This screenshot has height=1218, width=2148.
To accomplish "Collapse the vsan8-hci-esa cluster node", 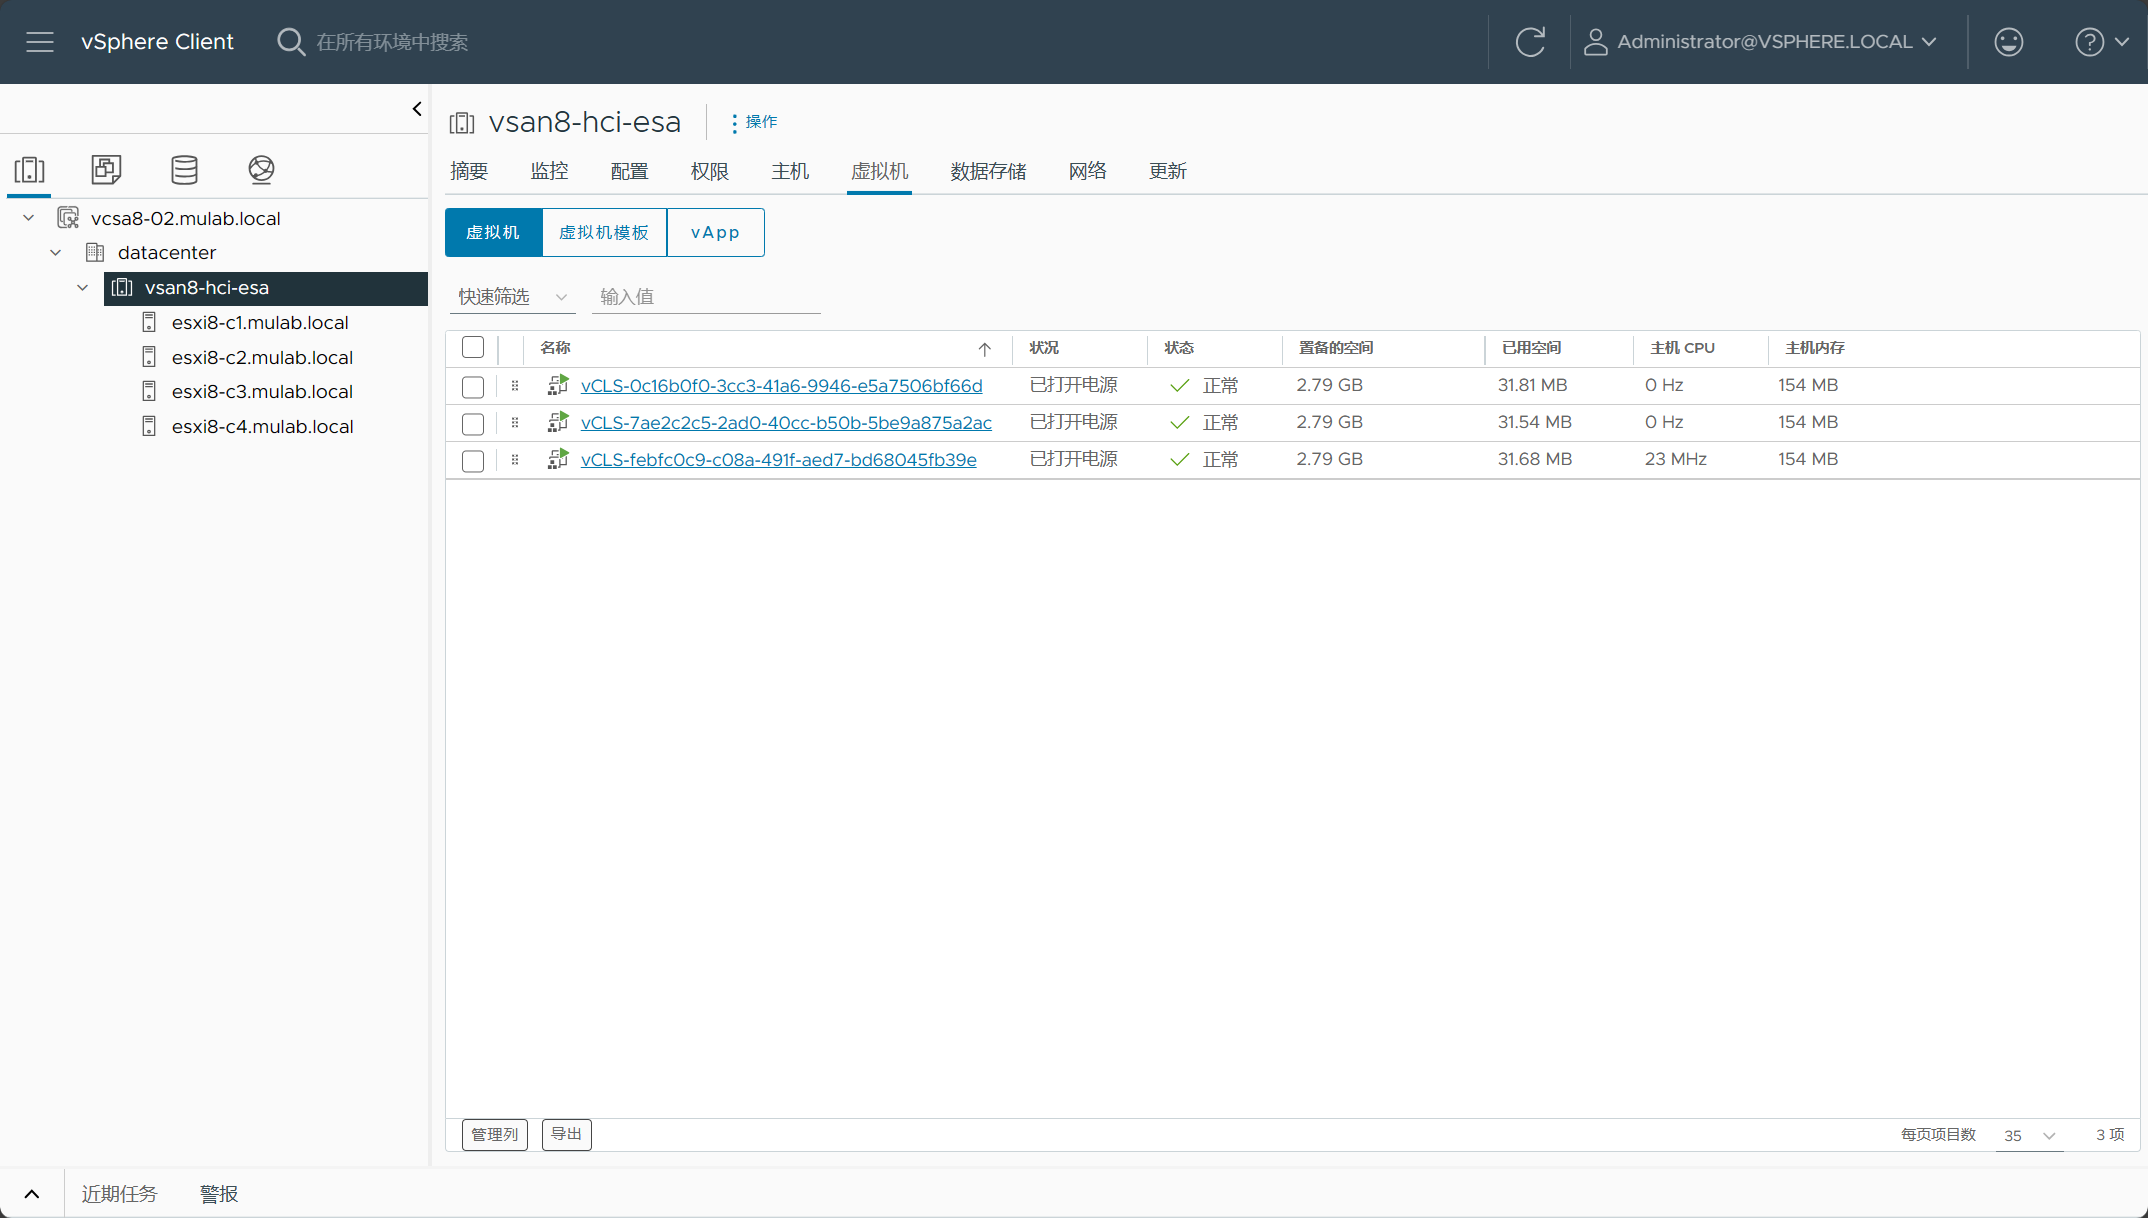I will pyautogui.click(x=83, y=288).
